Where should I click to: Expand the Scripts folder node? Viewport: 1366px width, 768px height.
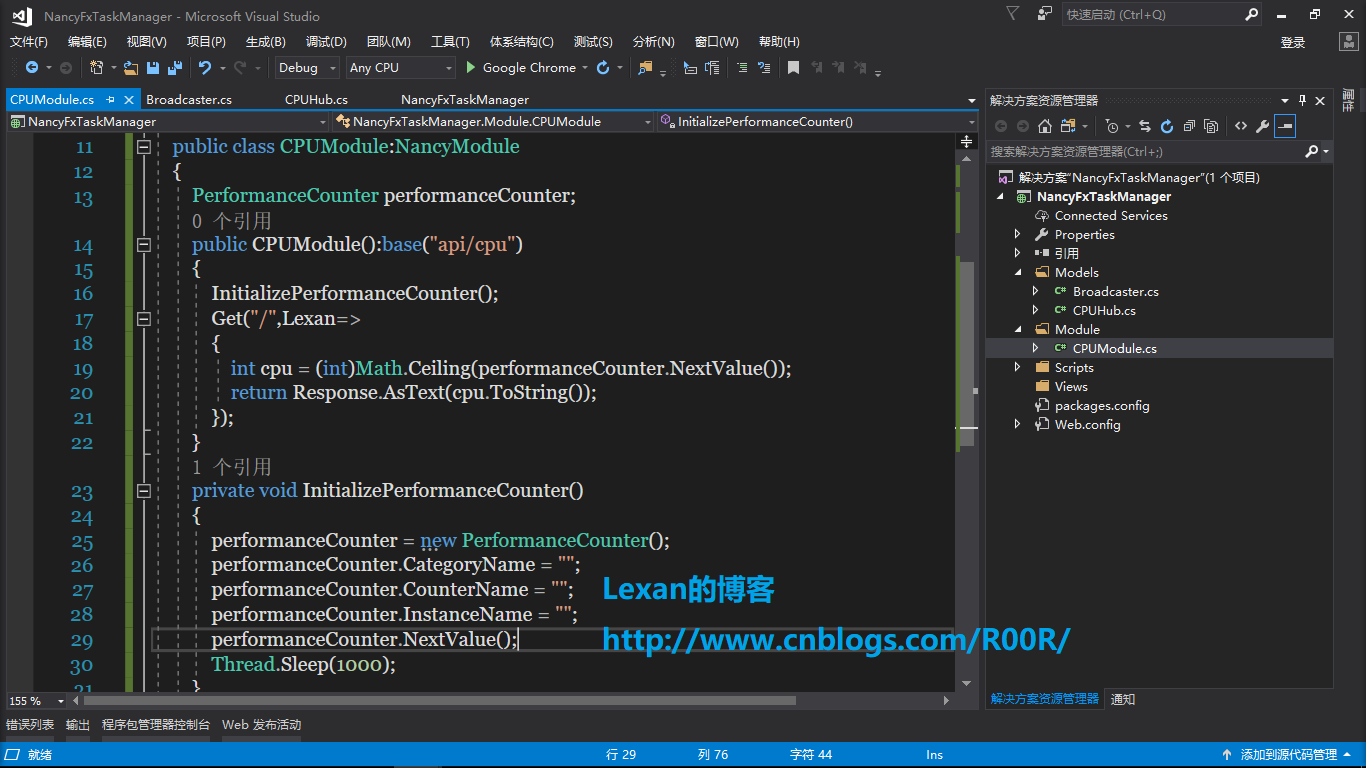tap(1018, 367)
